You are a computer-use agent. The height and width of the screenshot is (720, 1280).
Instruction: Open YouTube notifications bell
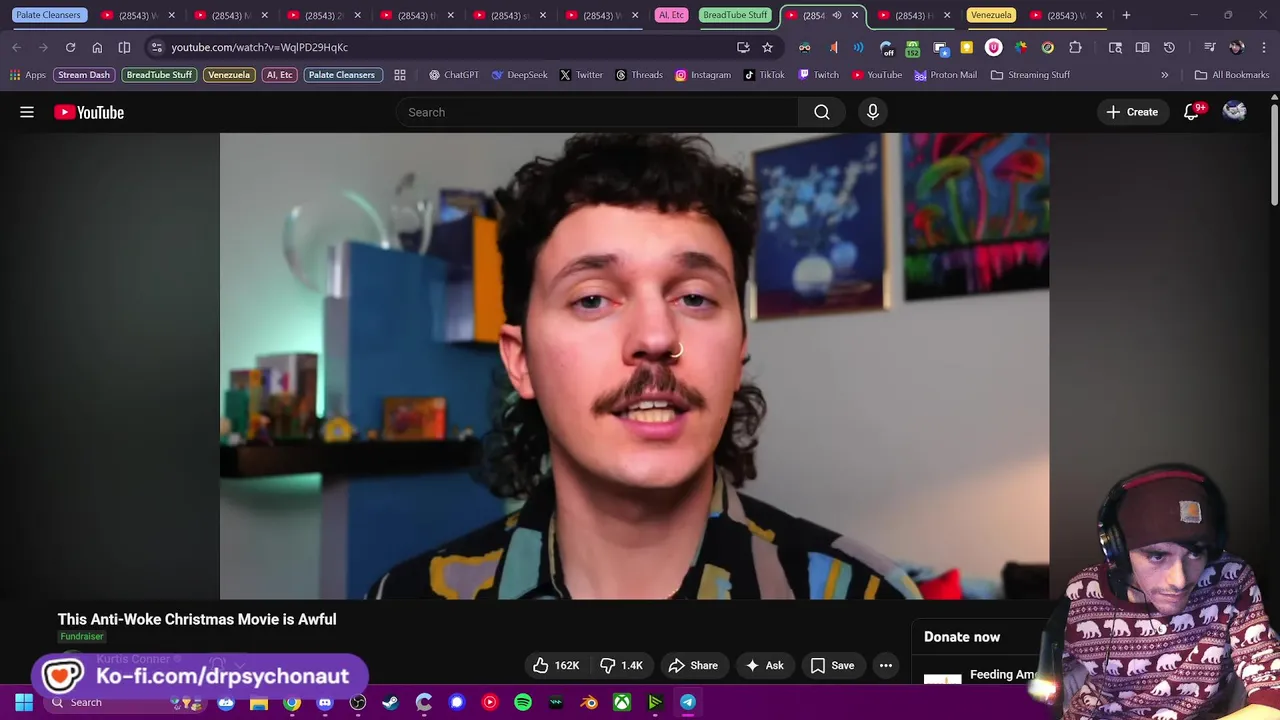(1191, 112)
